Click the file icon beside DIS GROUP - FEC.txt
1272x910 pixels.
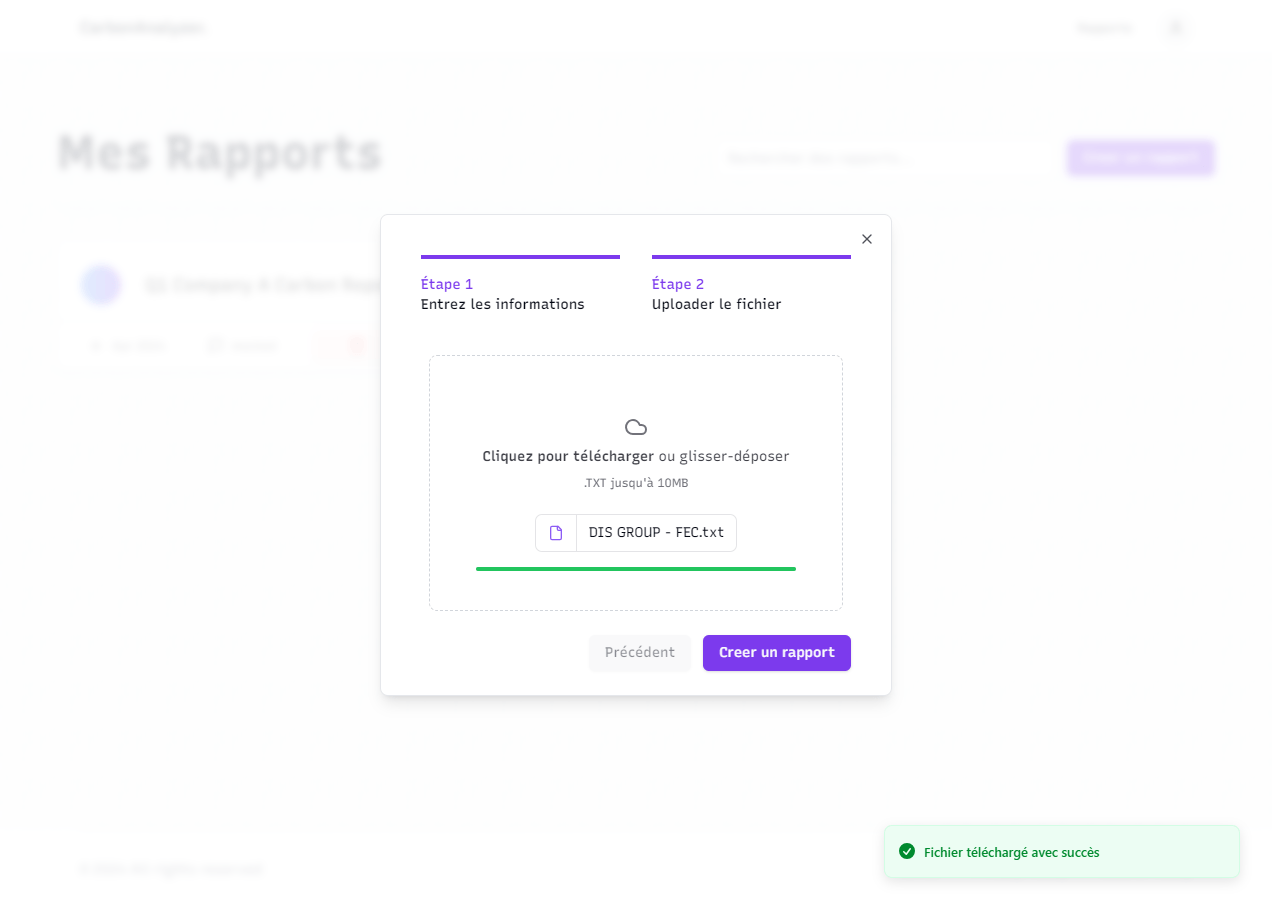pos(556,533)
